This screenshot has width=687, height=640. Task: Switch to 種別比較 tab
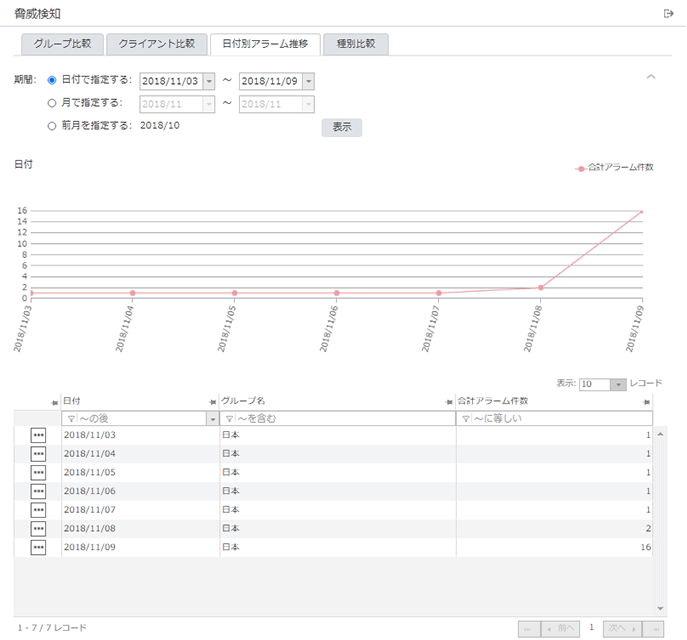(356, 44)
